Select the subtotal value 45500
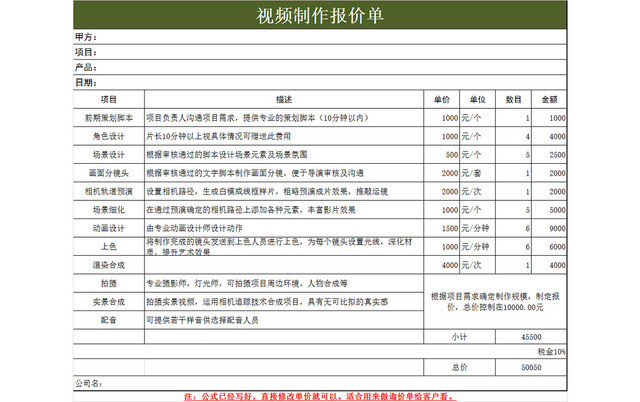The width and height of the screenshot is (640, 402). click(x=531, y=337)
